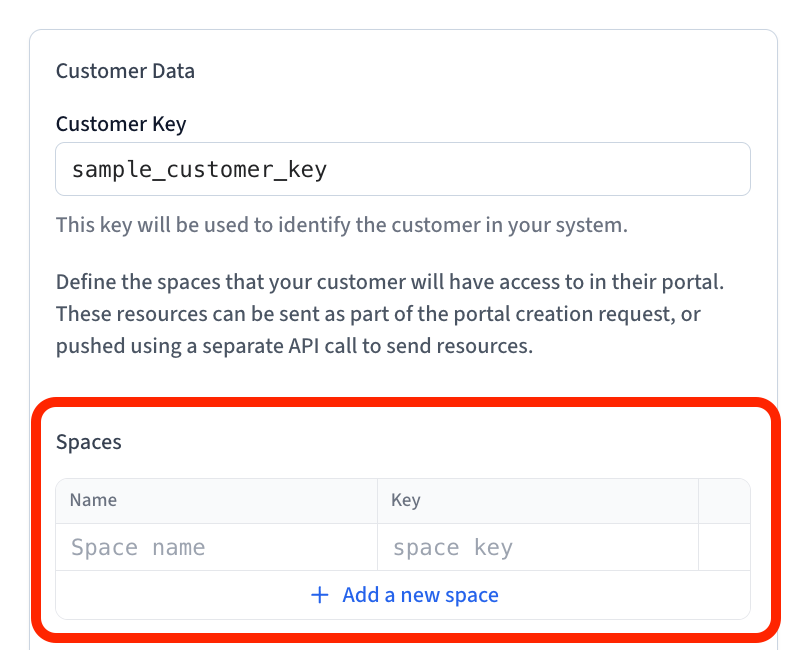Viewport: 806px width, 650px height.
Task: Click the empty actions cell after space key
Action: (x=723, y=547)
